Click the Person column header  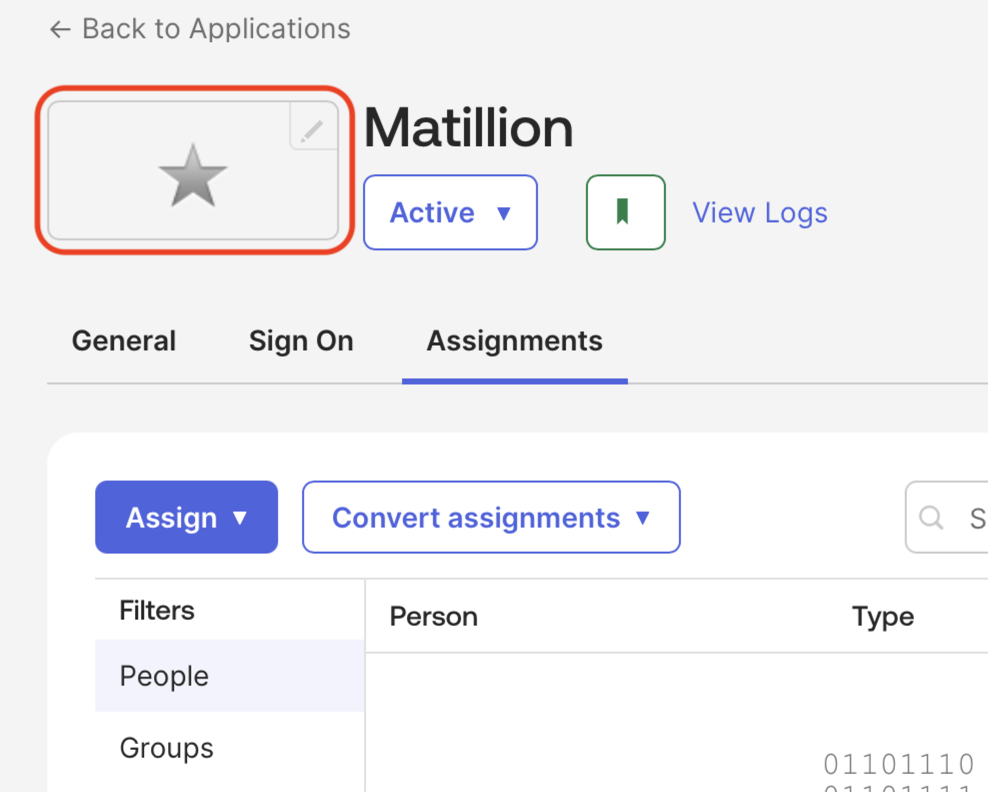click(433, 617)
